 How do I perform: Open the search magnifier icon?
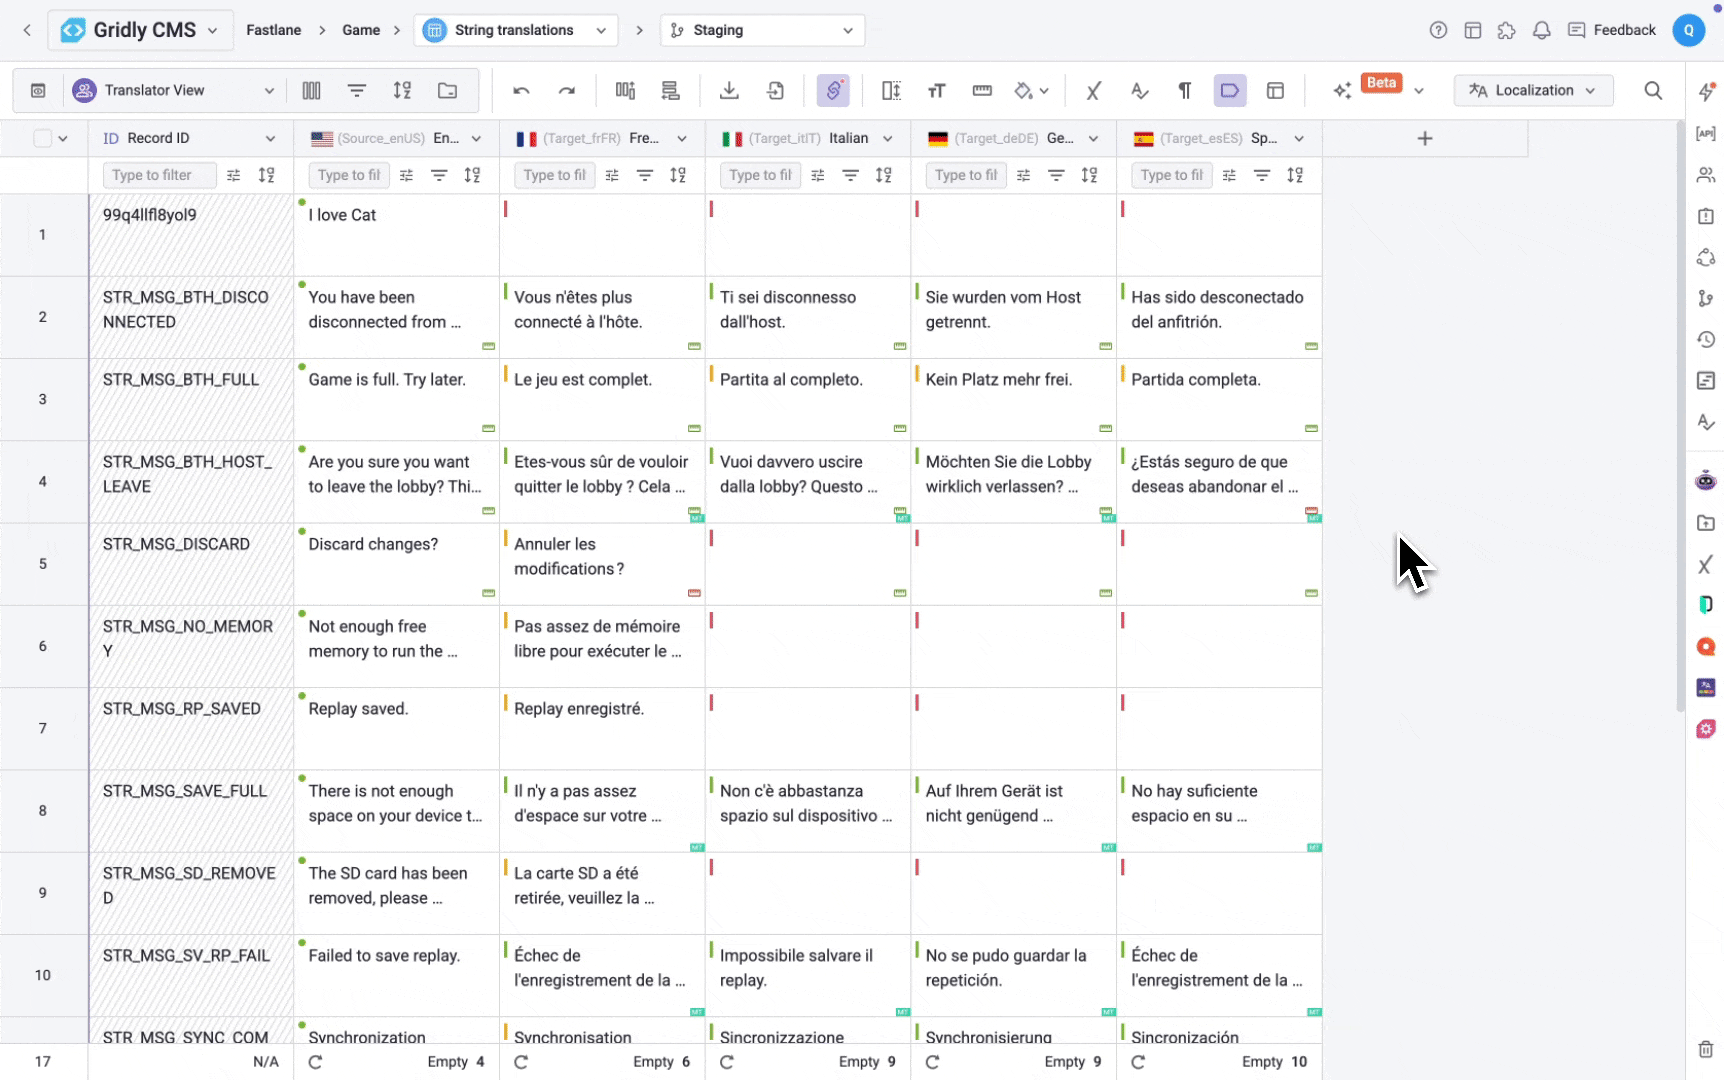(x=1653, y=91)
